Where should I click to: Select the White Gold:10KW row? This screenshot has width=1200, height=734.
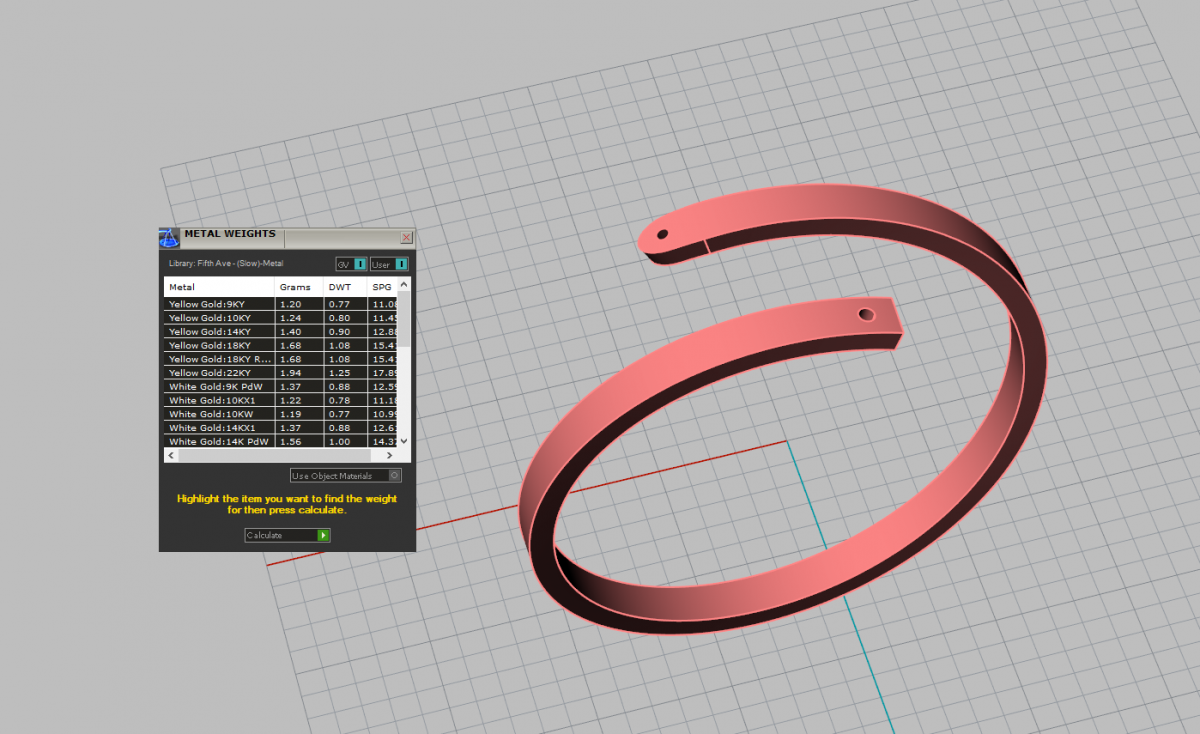(x=218, y=414)
